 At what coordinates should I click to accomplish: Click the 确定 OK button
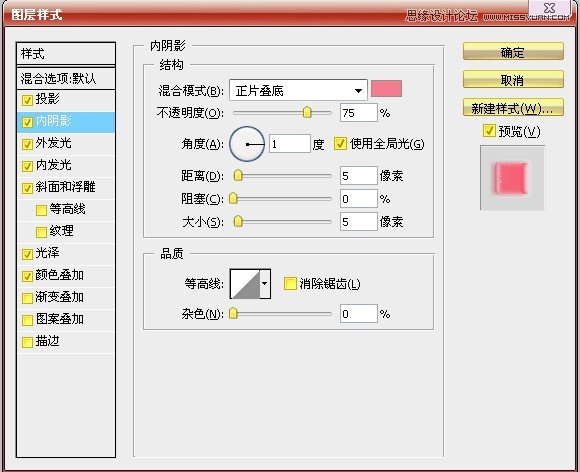coord(513,52)
